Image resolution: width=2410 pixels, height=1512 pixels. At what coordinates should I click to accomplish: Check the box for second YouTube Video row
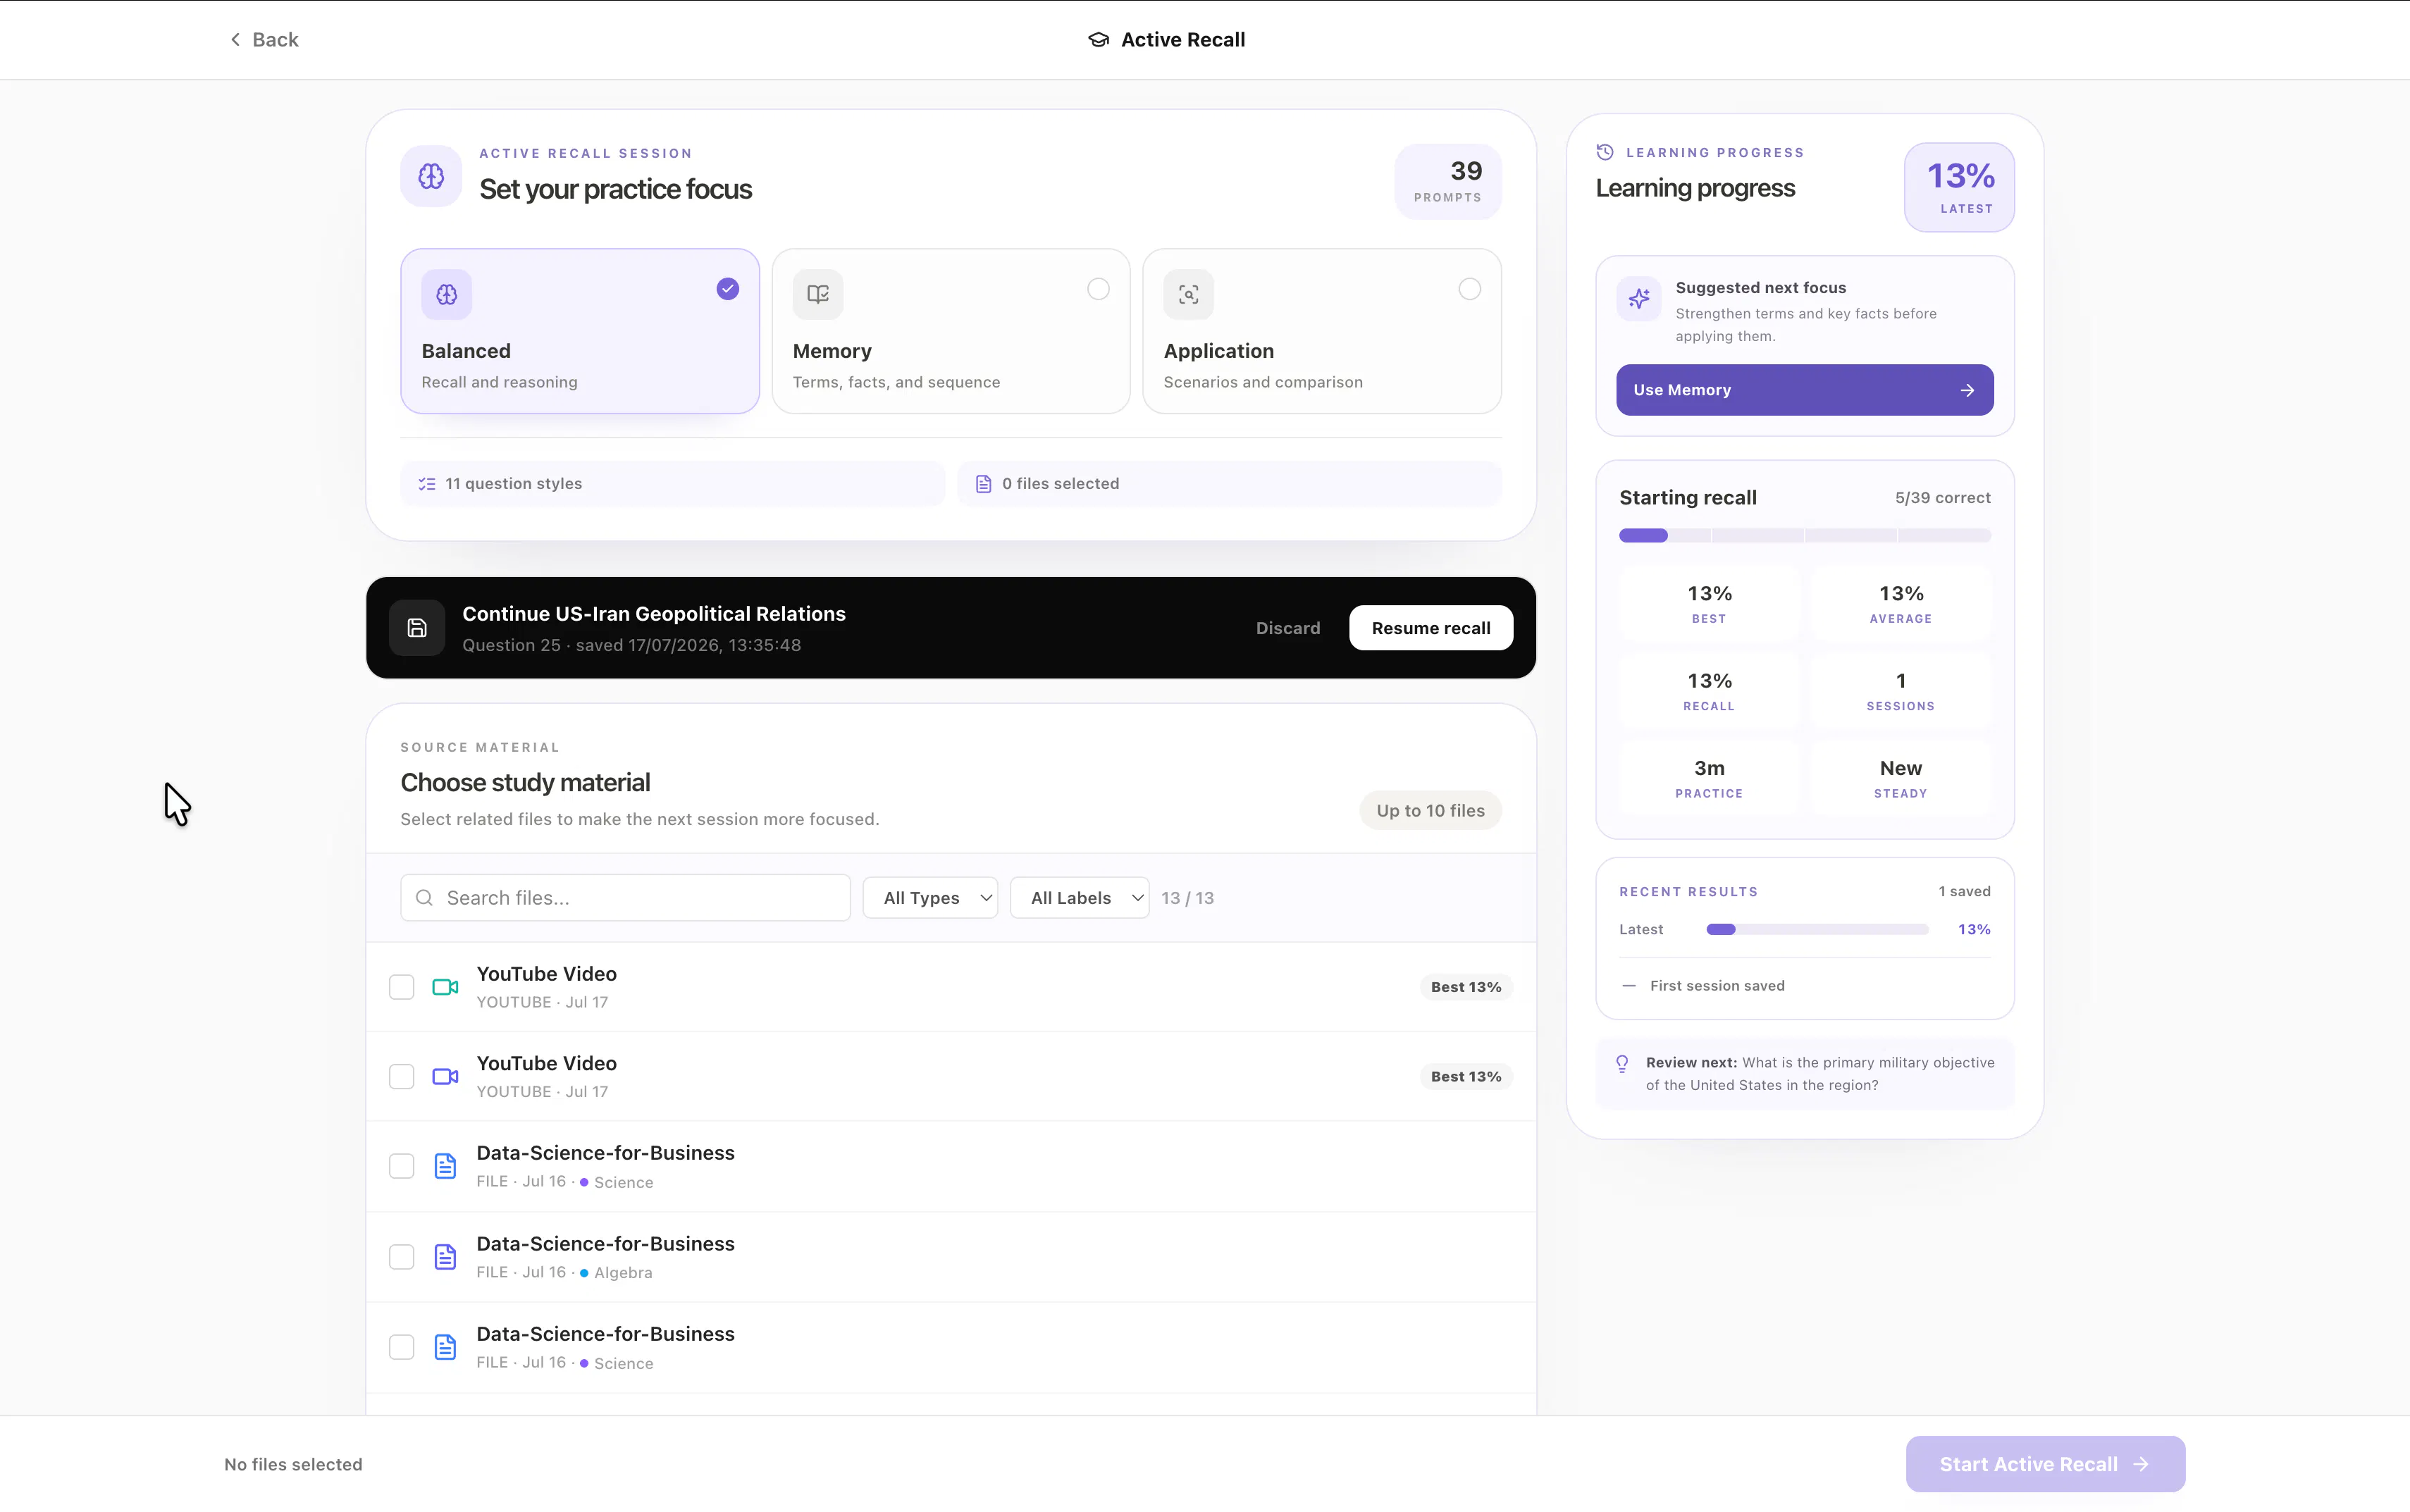coord(401,1077)
